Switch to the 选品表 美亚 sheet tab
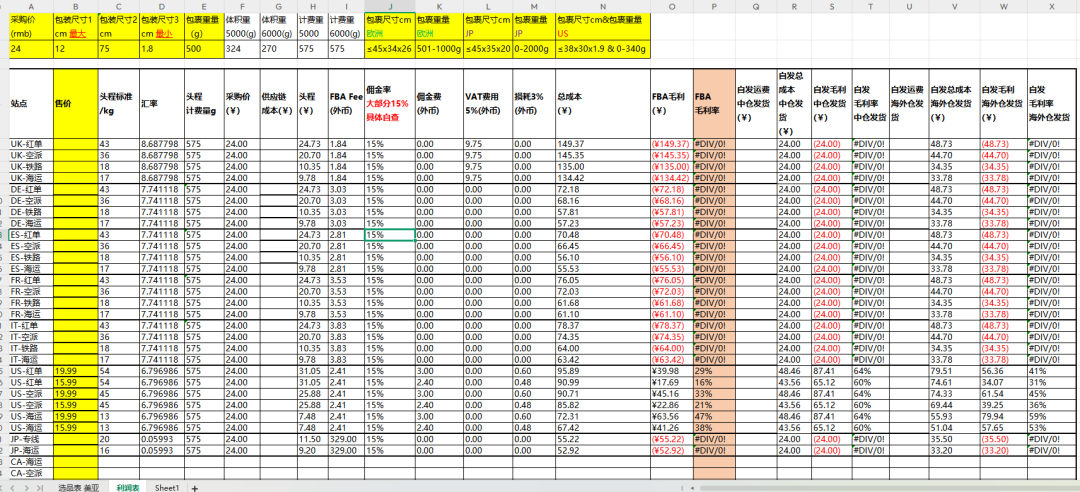This screenshot has width=1080, height=492. (x=79, y=487)
